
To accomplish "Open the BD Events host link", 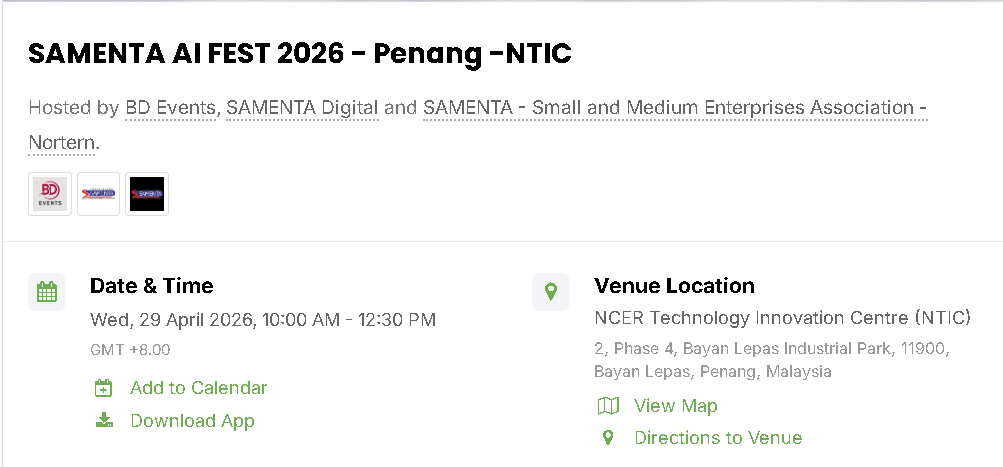I will click(x=170, y=107).
